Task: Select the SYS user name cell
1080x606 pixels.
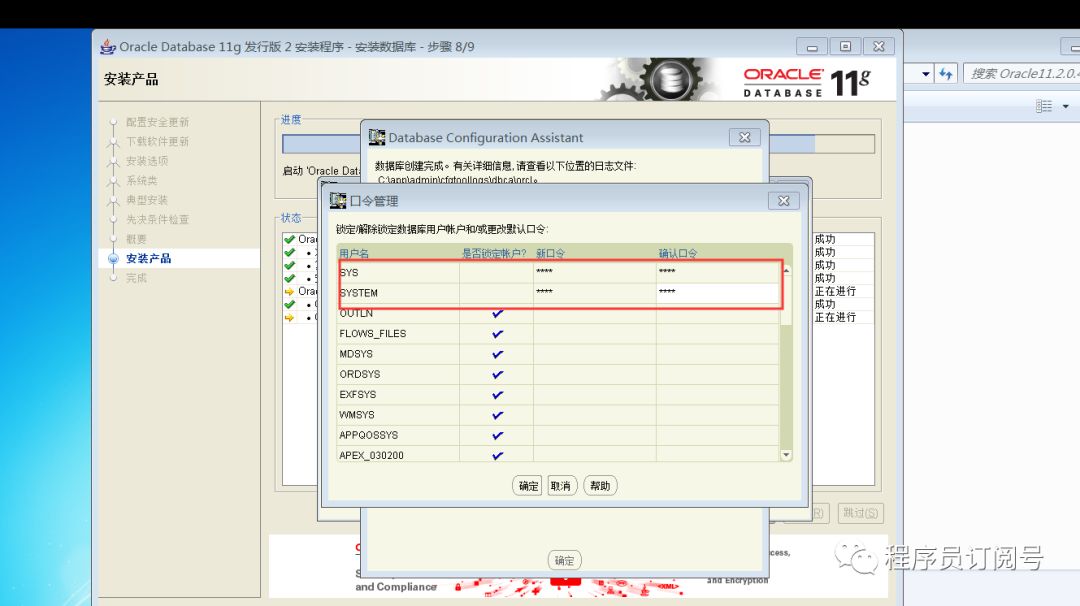Action: coord(398,272)
